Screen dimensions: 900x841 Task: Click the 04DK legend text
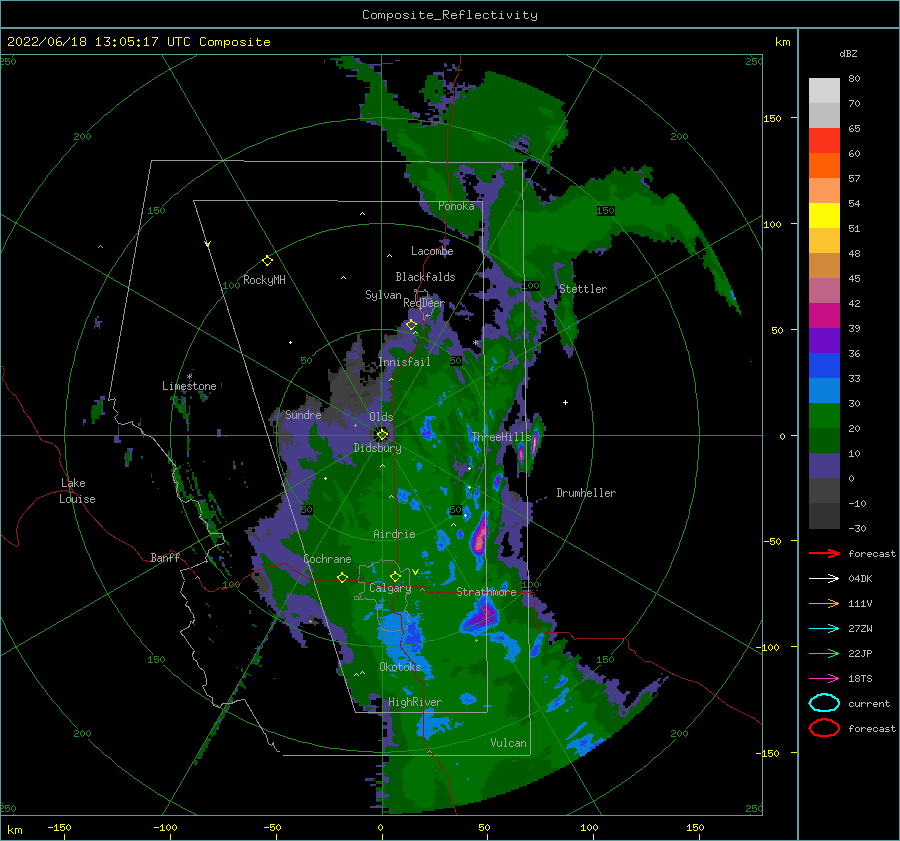pyautogui.click(x=860, y=579)
